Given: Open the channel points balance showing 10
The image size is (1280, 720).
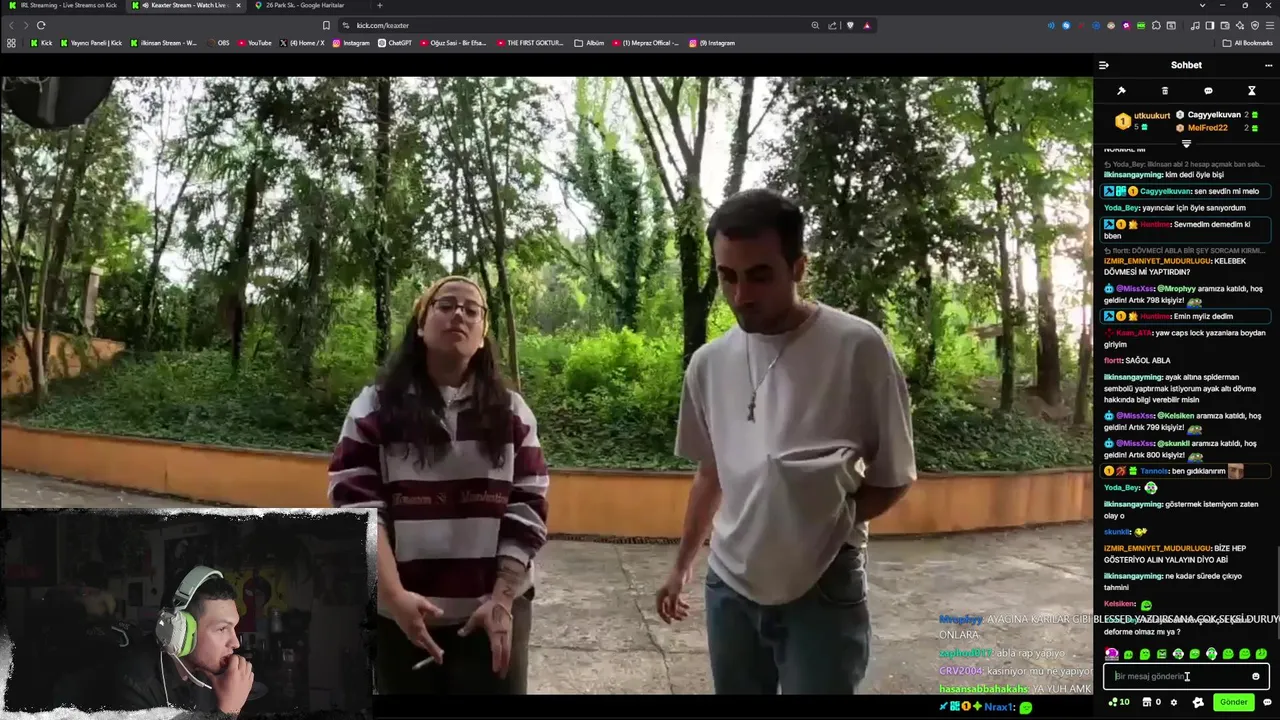Looking at the screenshot, I should [x=1119, y=702].
